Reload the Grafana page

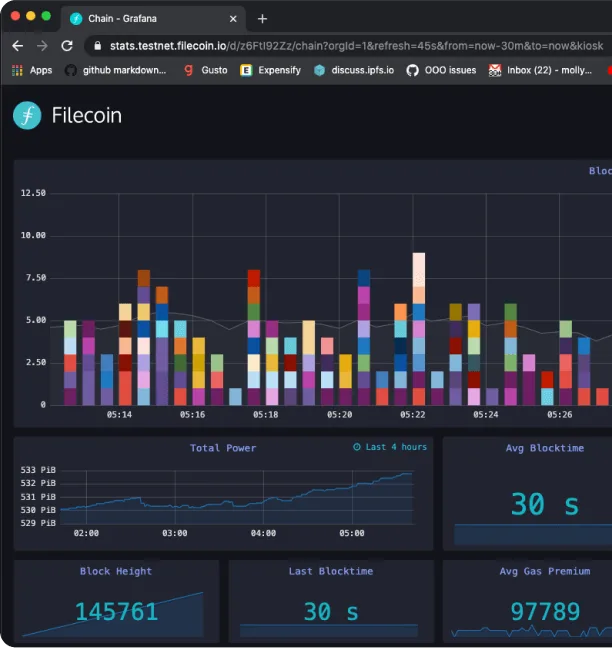point(67,46)
